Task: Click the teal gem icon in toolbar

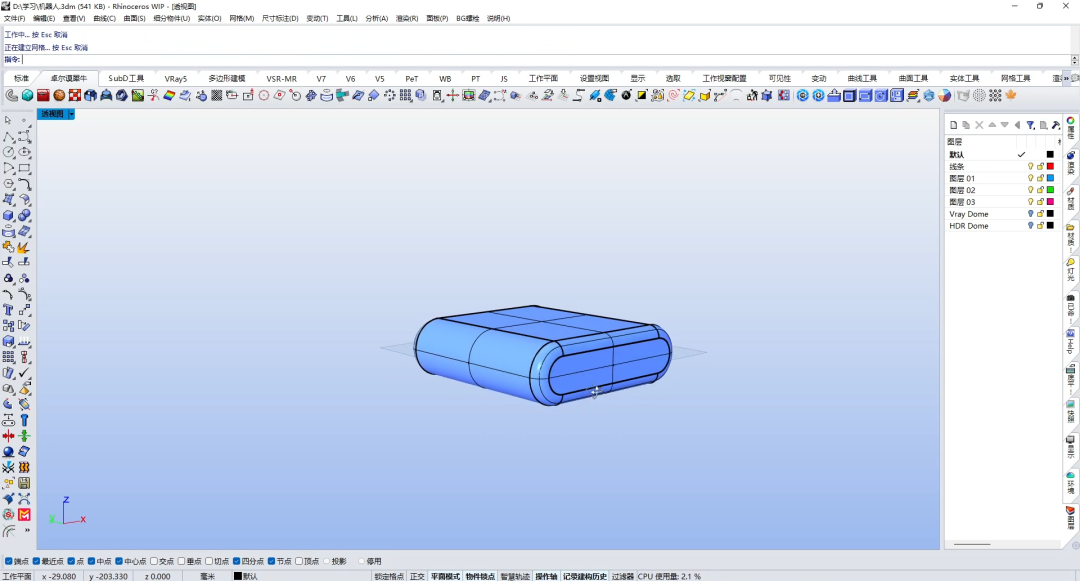Action: click(x=27, y=96)
